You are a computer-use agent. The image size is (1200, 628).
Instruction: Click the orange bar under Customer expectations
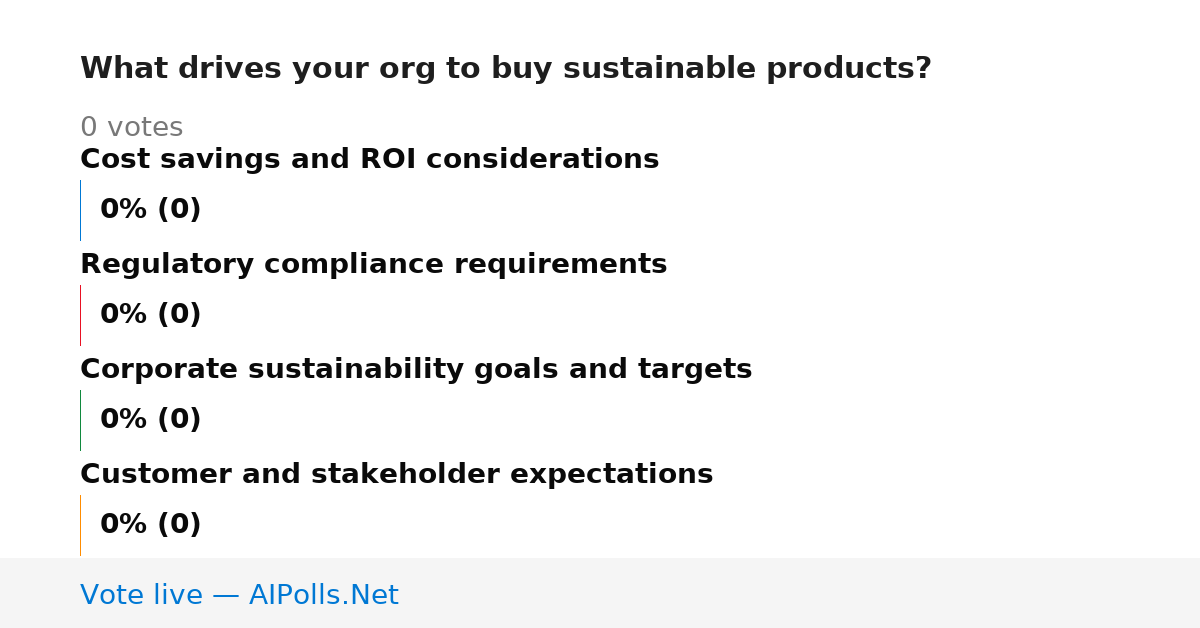[80, 525]
